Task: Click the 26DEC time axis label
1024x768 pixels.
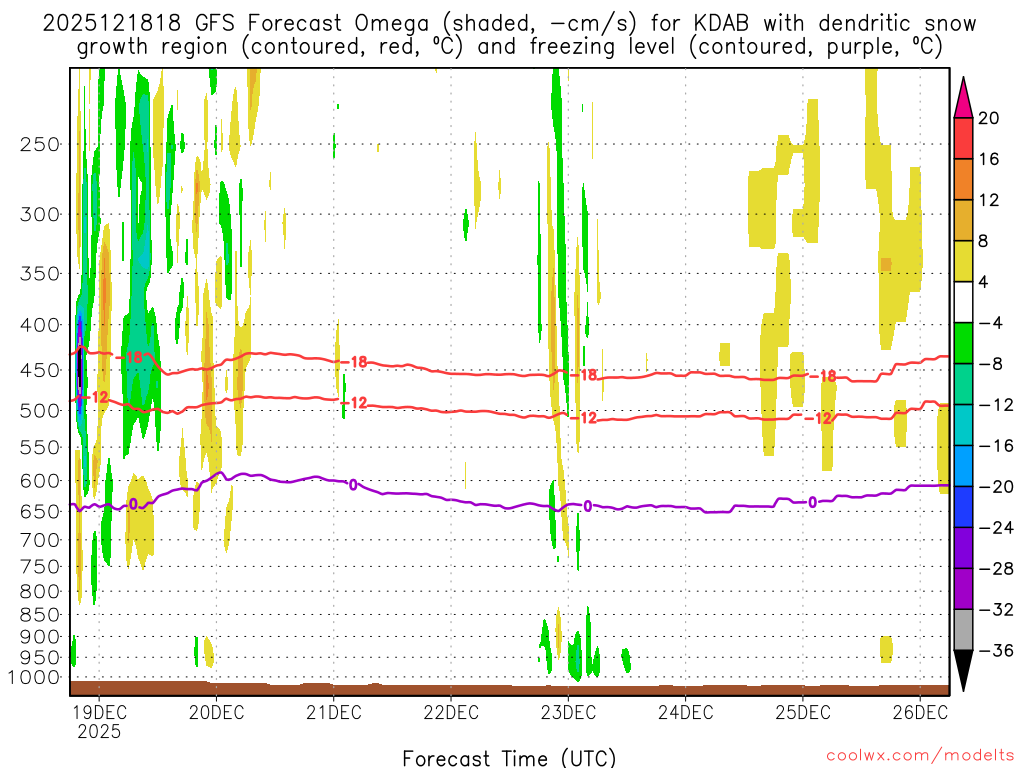Action: [920, 712]
